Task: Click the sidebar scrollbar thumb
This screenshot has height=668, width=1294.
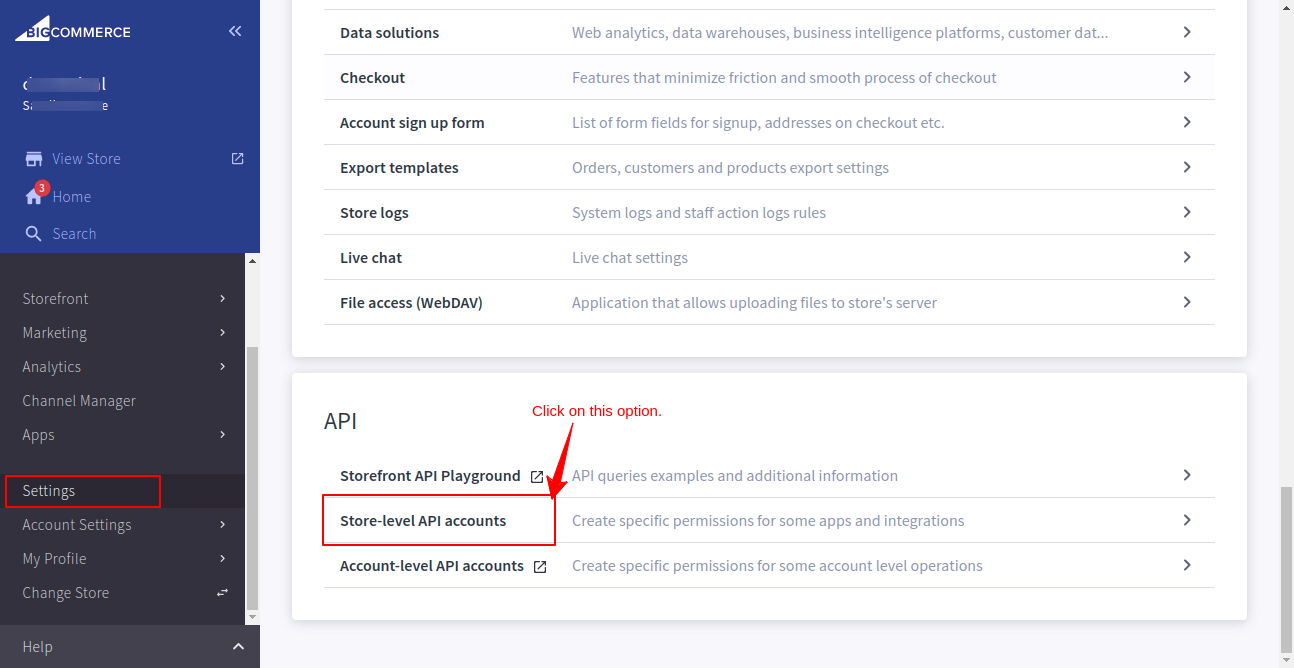Action: (252, 479)
